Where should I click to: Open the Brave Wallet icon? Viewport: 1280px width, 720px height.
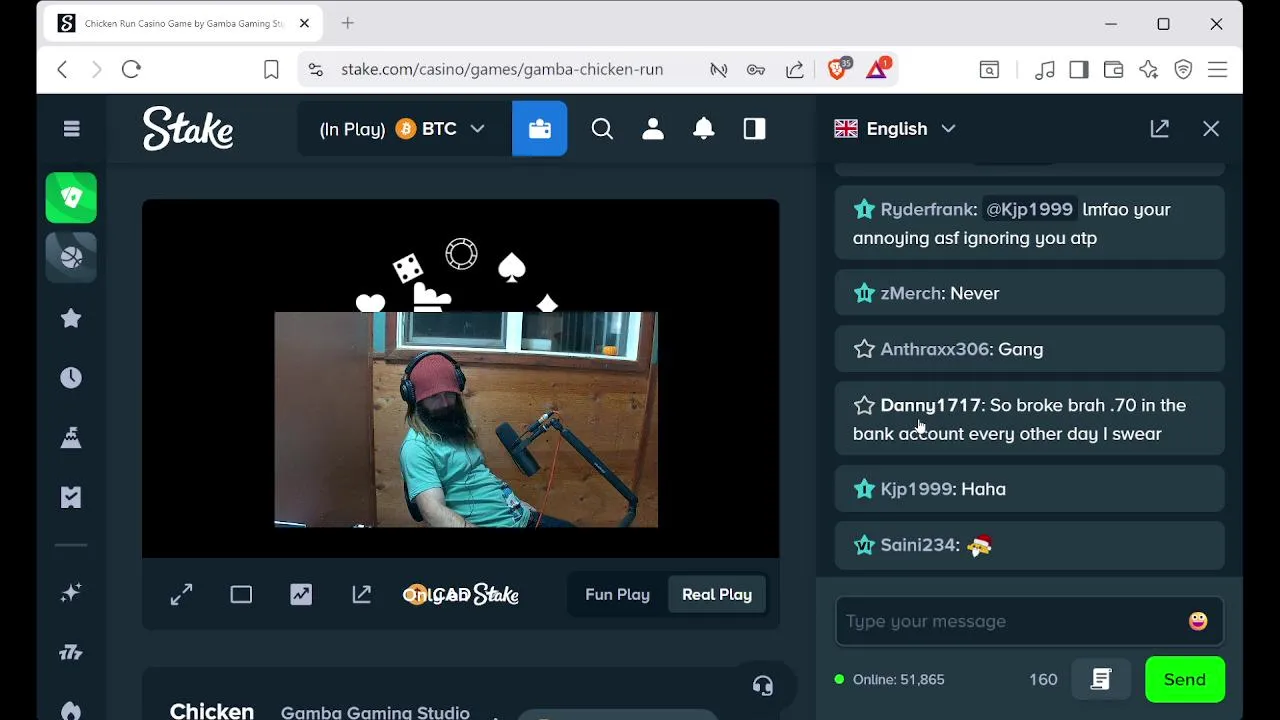tap(1113, 69)
